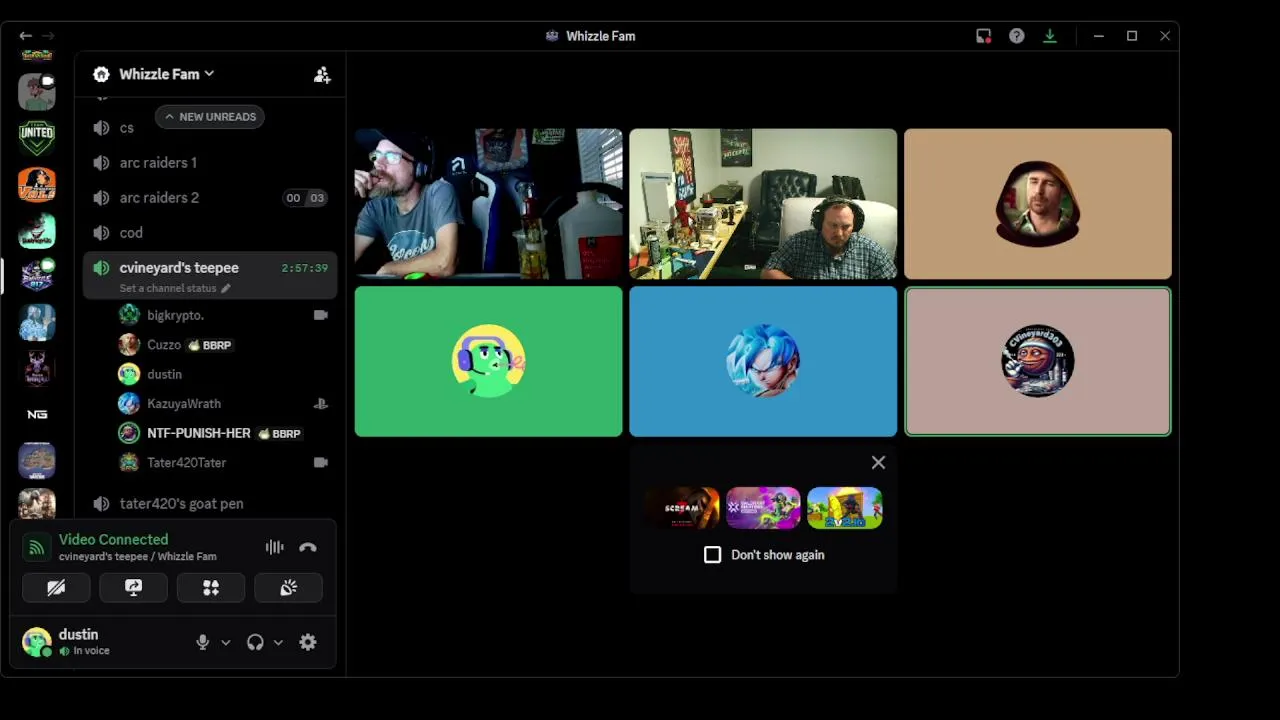Viewport: 1280px width, 720px height.
Task: Join the arc raiders 1 voice channel
Action: click(x=210, y=163)
